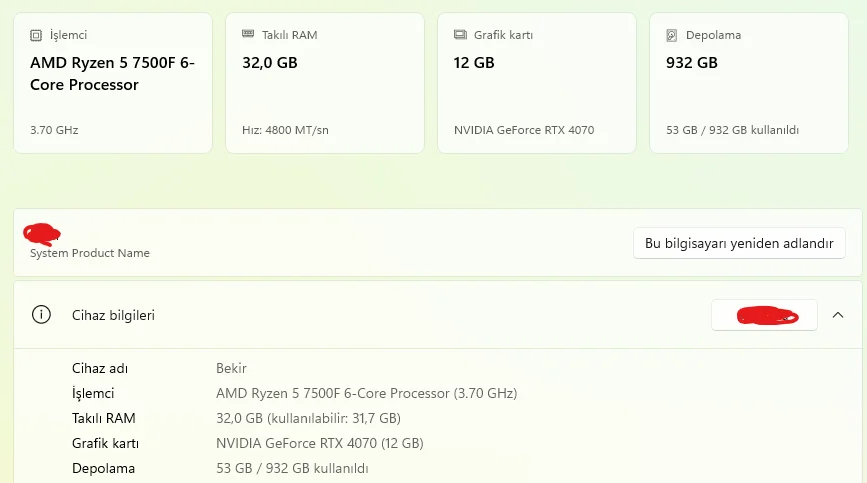Open the Grafik kartı 12 GB card

pyautogui.click(x=537, y=83)
